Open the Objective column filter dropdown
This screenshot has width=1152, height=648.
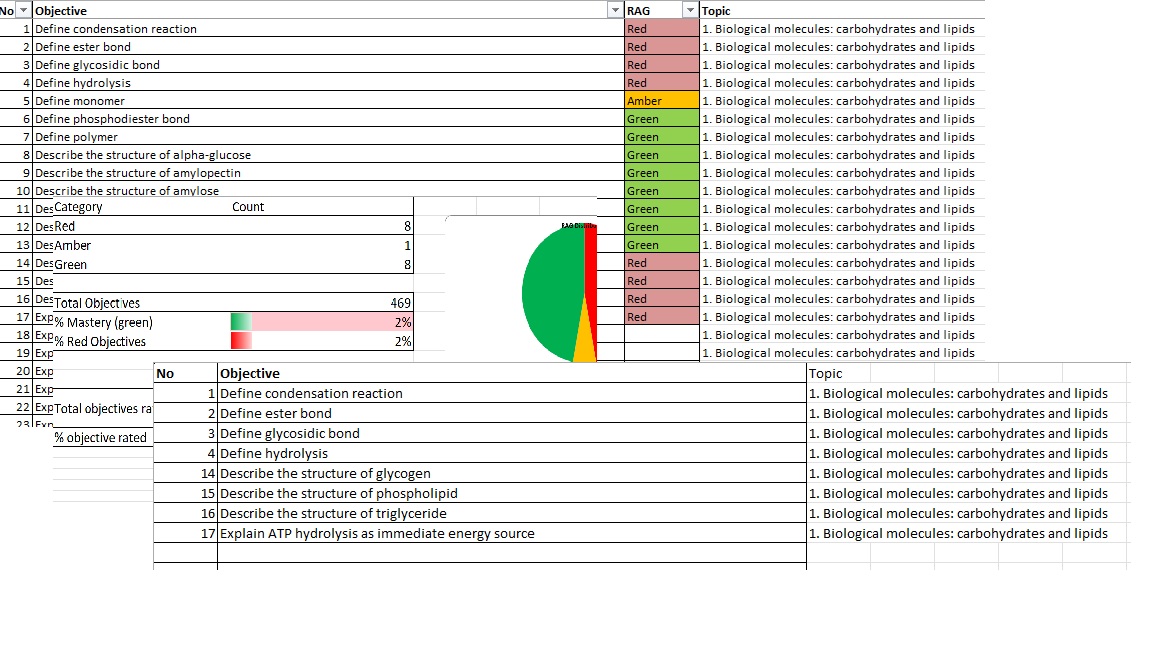[614, 9]
